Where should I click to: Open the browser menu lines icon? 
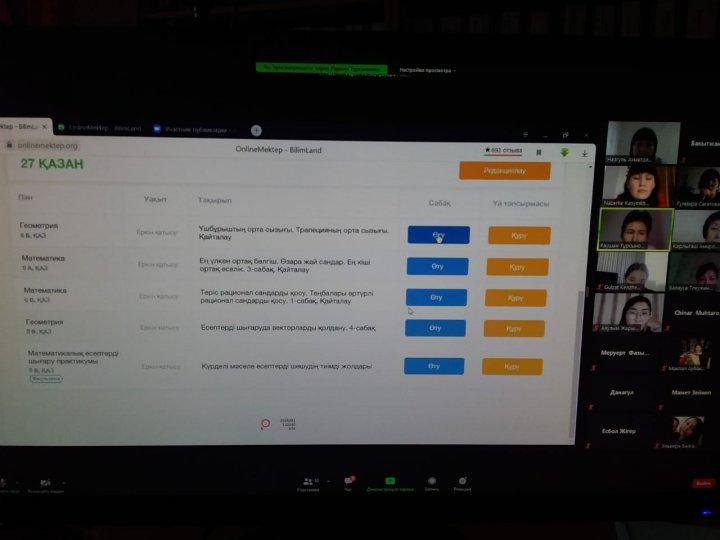(x=525, y=135)
